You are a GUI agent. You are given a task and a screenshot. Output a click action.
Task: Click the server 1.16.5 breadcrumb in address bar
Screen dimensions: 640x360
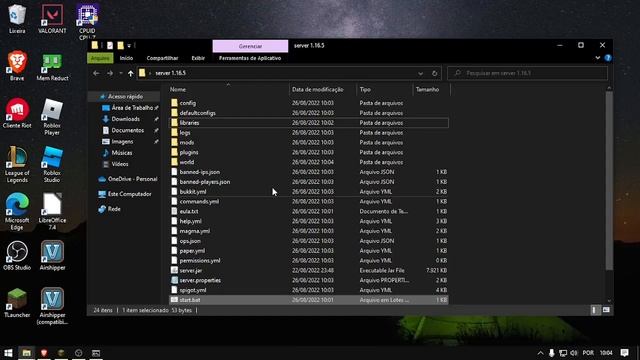[170, 73]
